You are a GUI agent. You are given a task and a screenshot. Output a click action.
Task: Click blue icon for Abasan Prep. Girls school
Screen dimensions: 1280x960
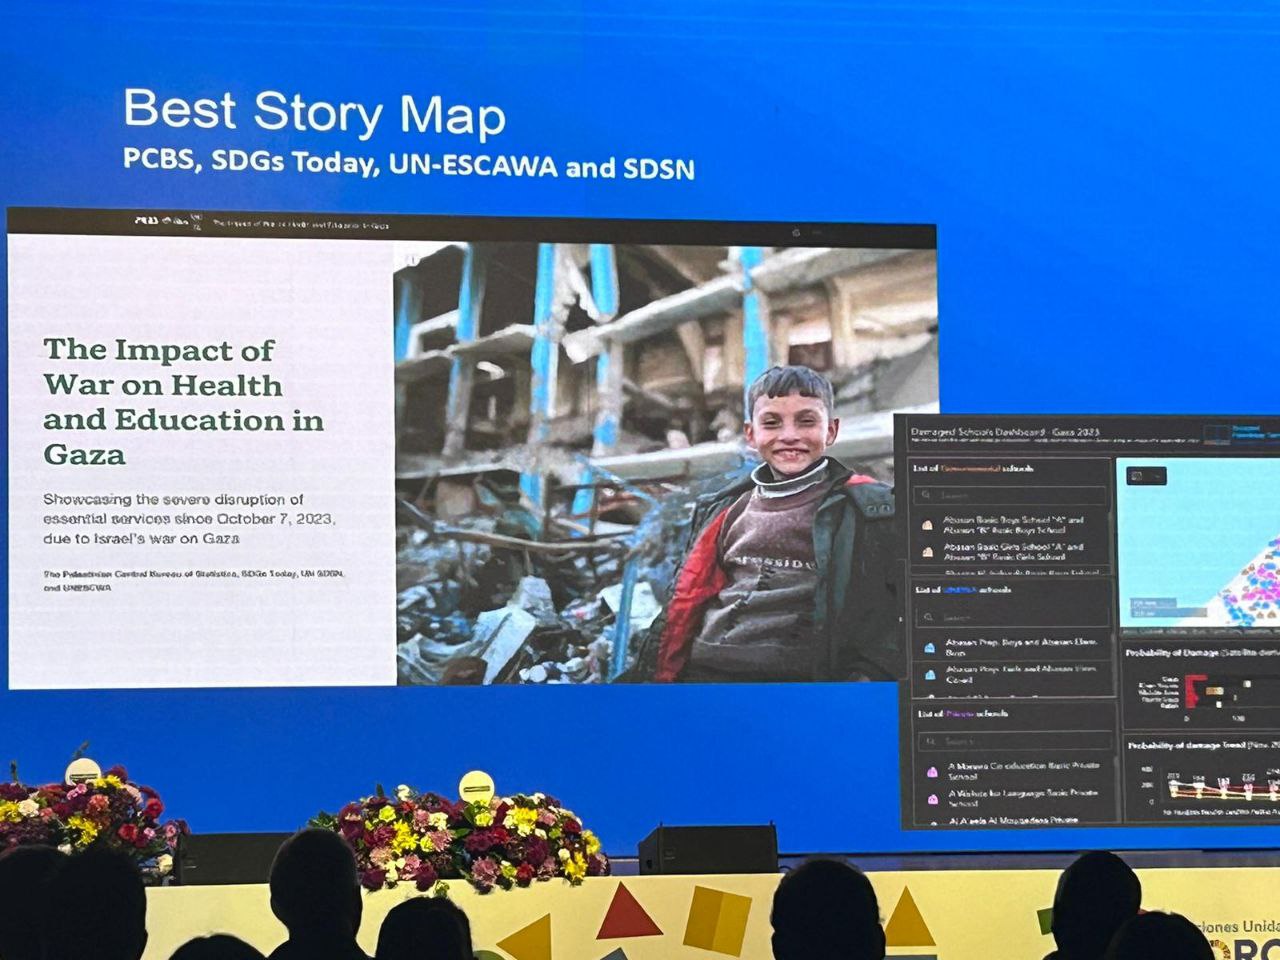[929, 675]
